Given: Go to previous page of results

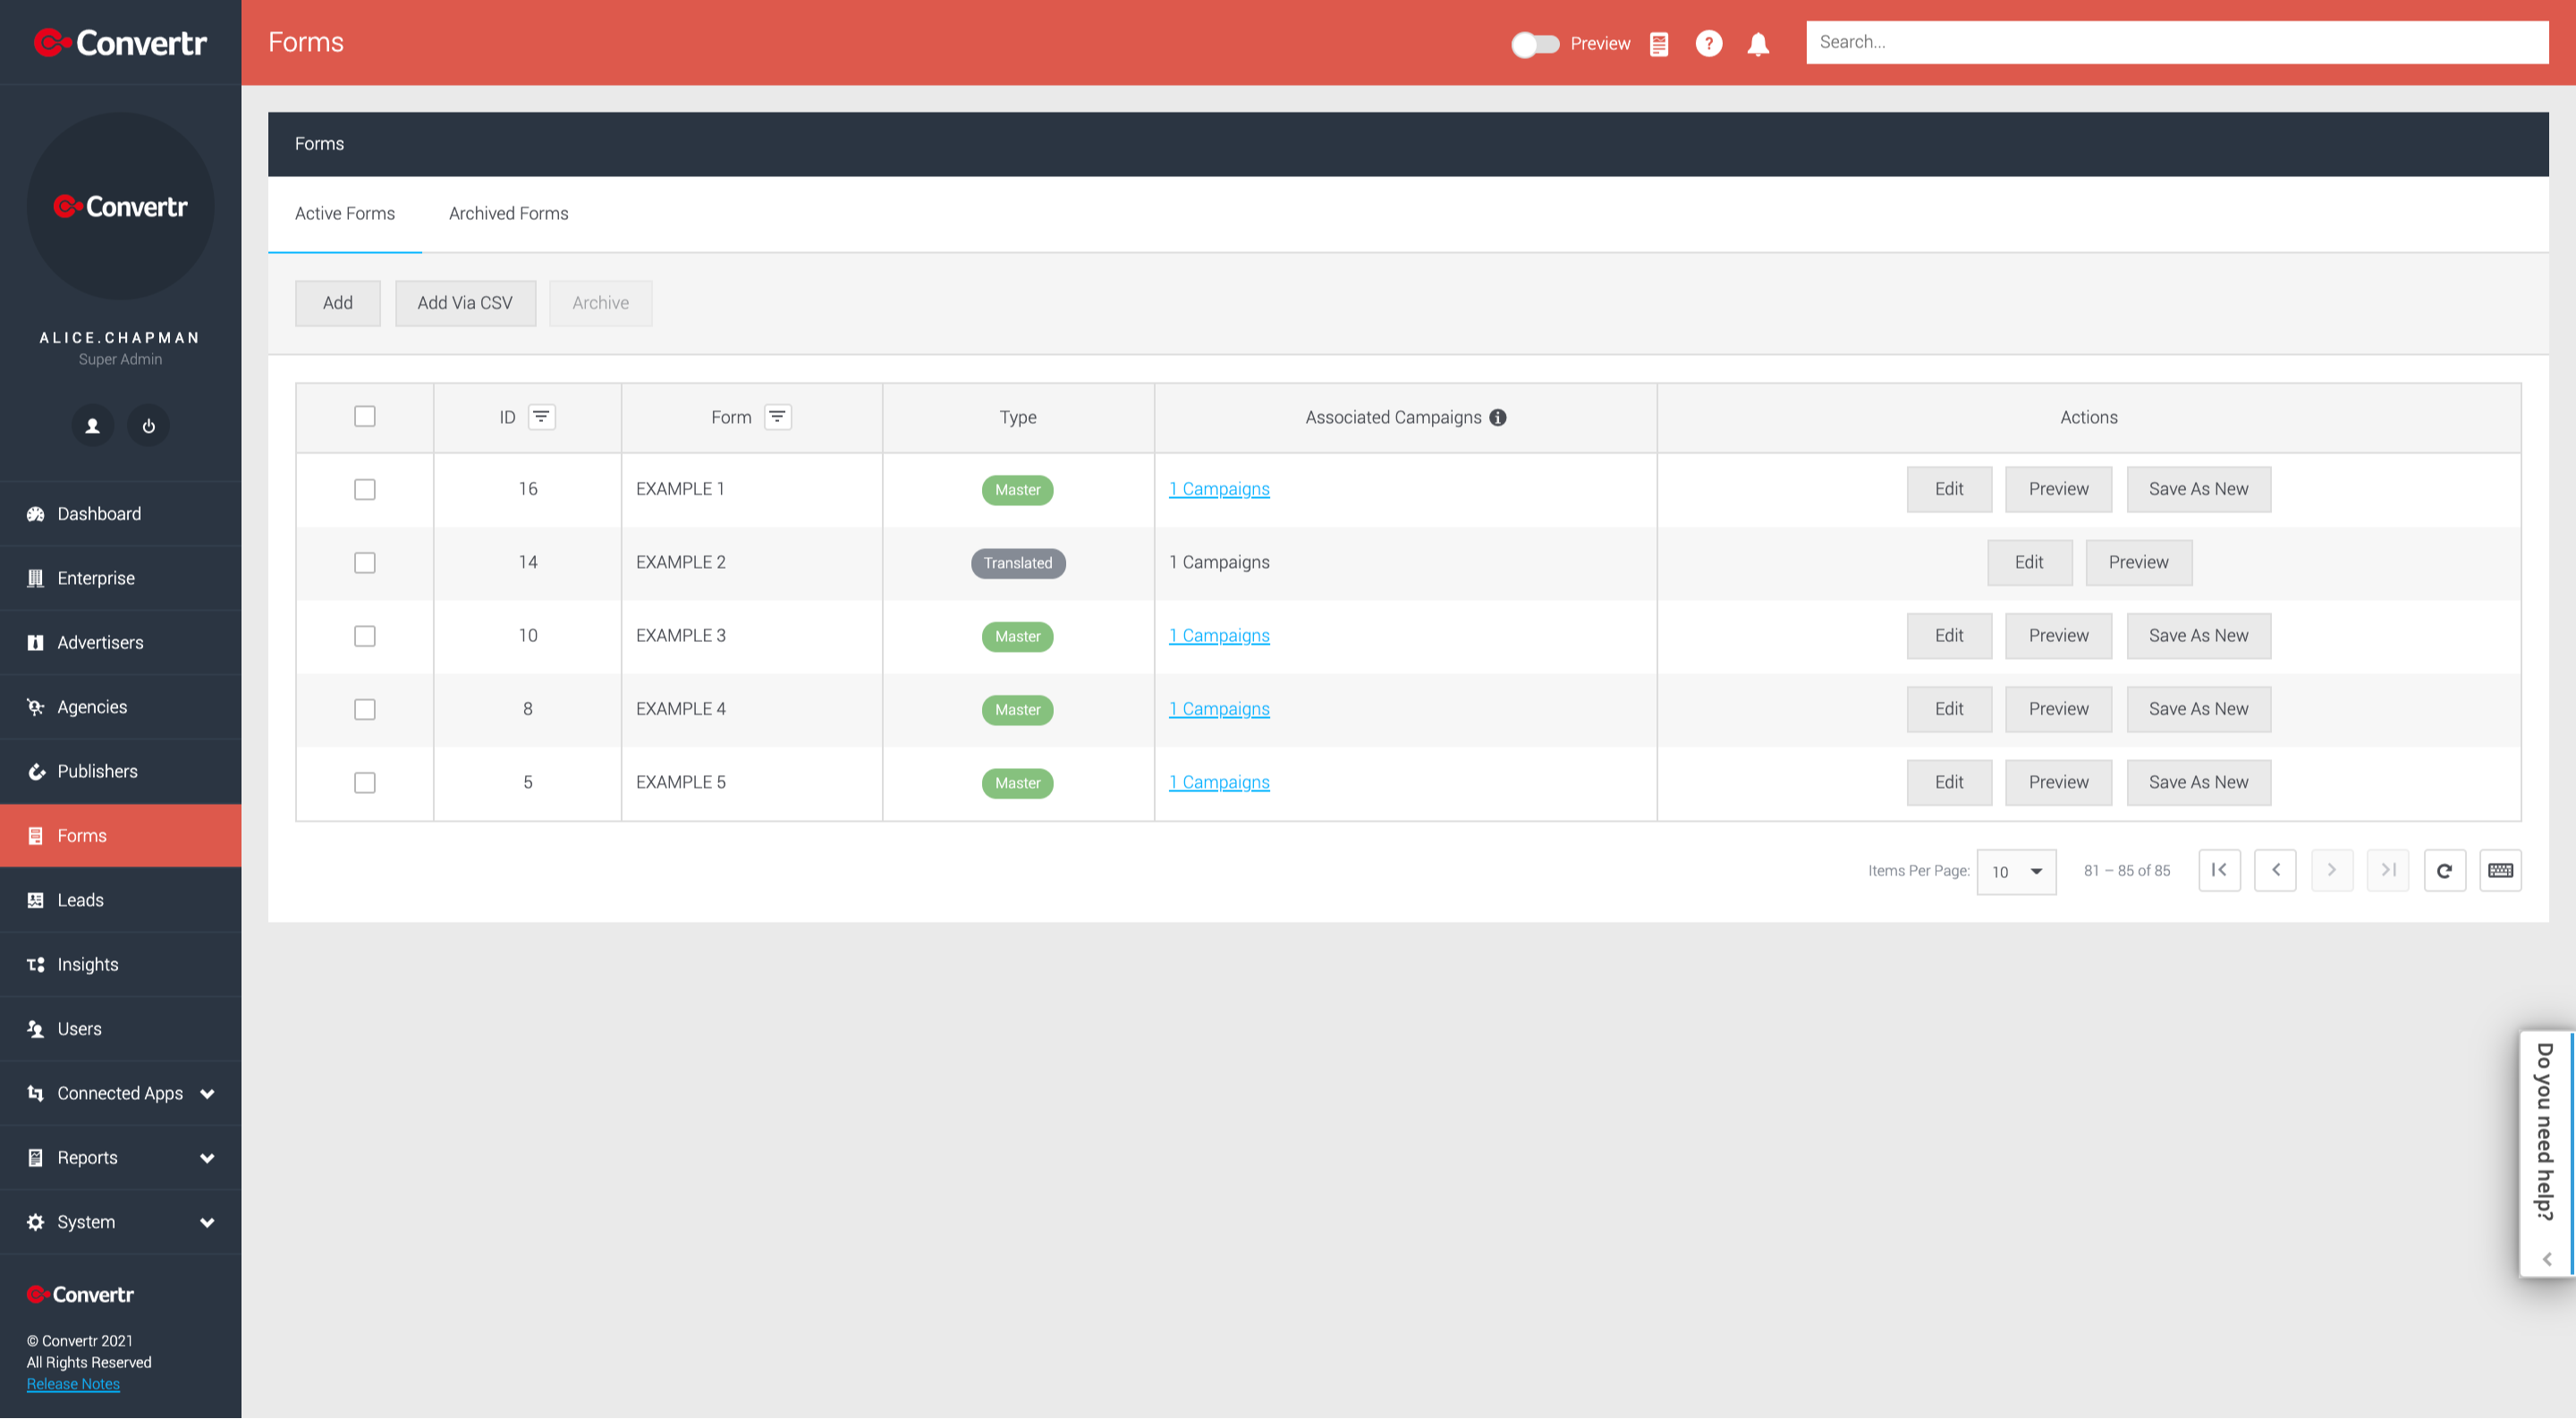Looking at the screenshot, I should [x=2275, y=870].
